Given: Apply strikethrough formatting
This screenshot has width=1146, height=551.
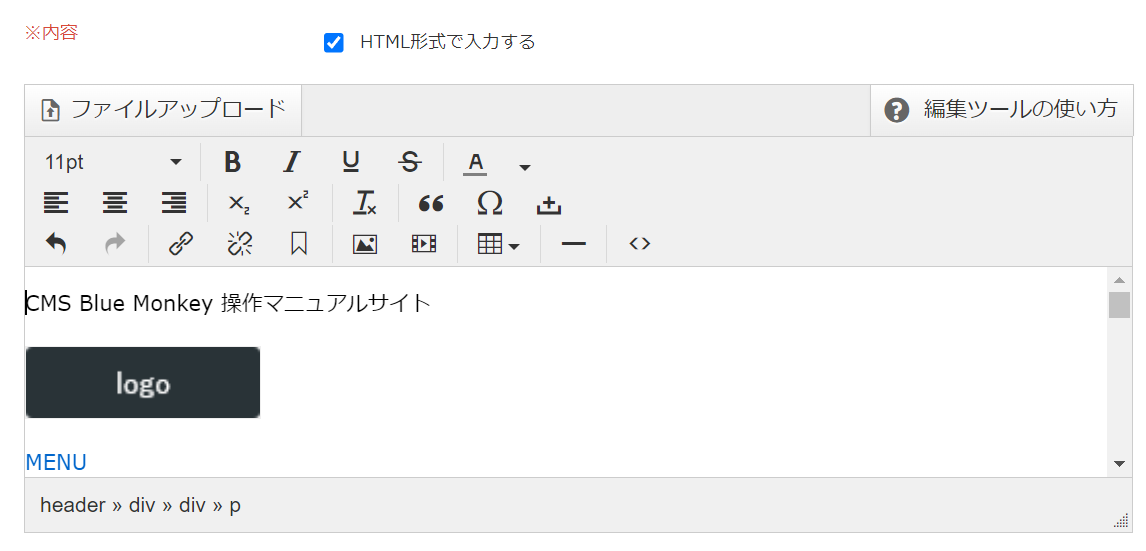Looking at the screenshot, I should click(x=411, y=162).
